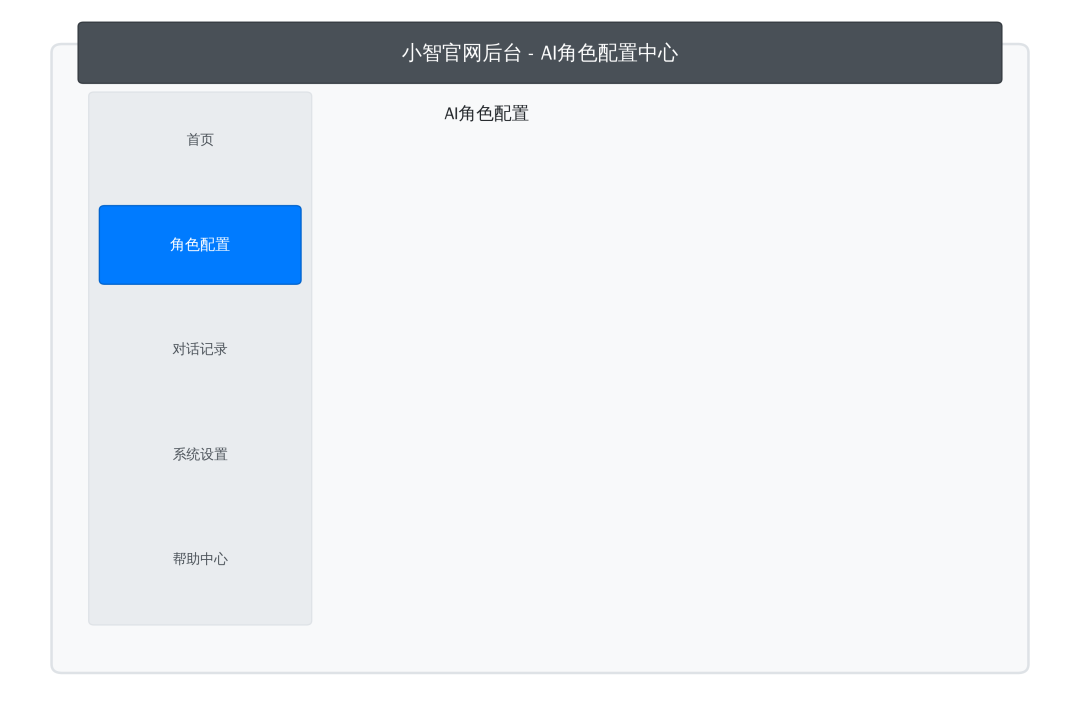This screenshot has height=717, width=1080.
Task: Click the highlighted blue 角色配置 button
Action: click(x=200, y=244)
